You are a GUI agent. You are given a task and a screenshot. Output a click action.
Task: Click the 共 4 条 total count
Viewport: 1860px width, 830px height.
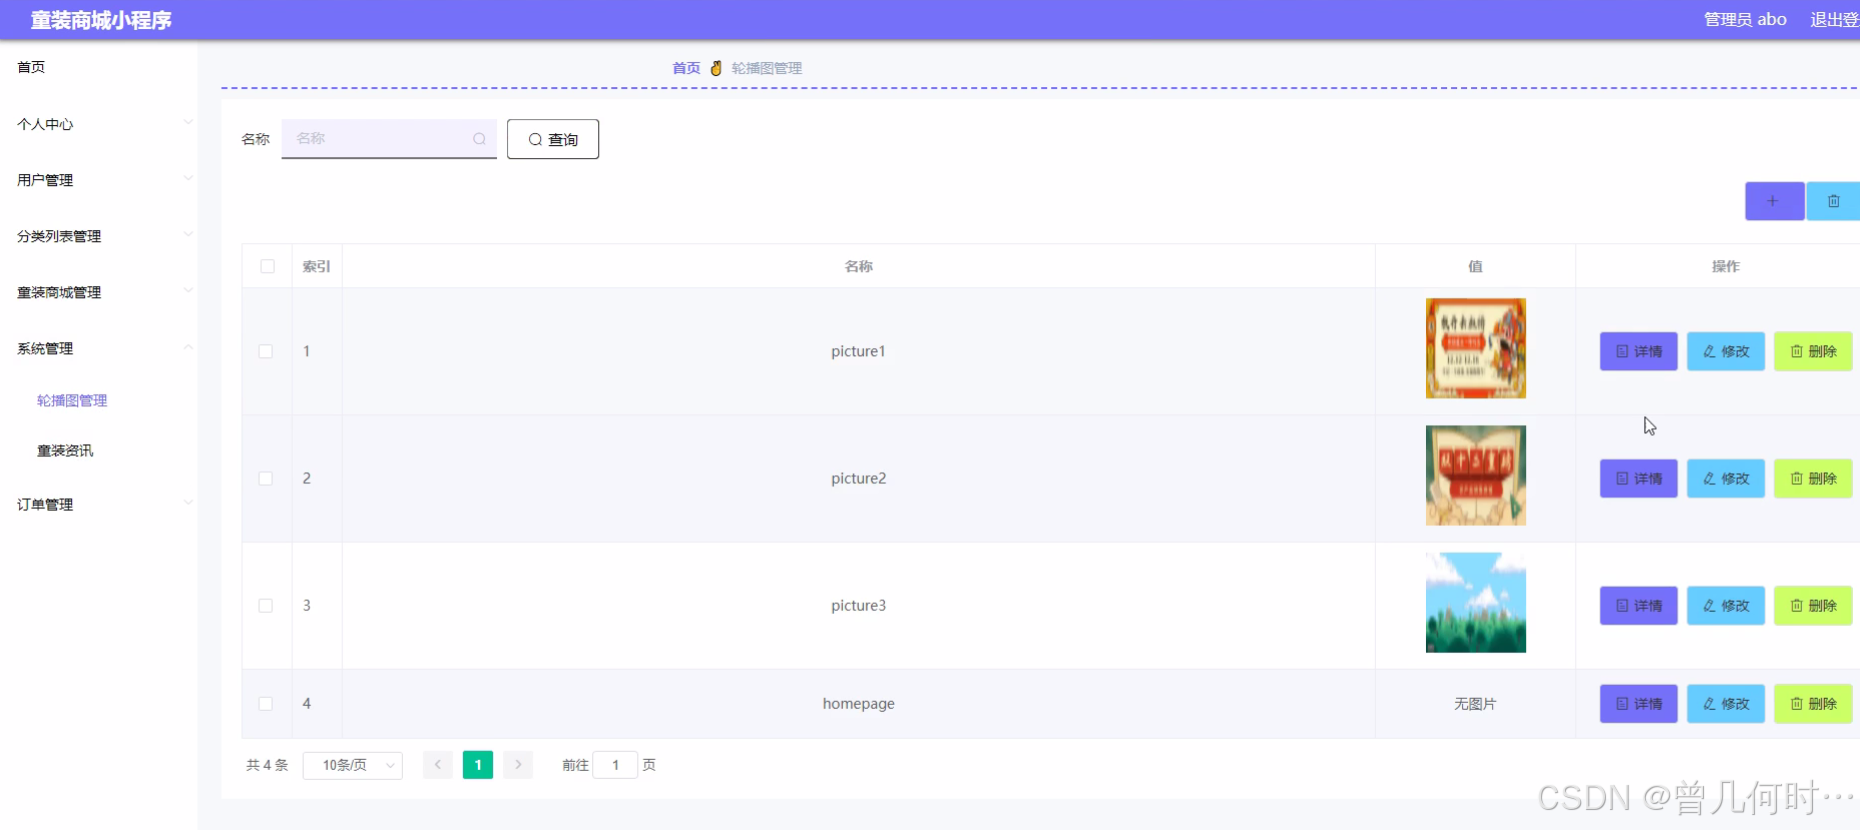coord(267,765)
